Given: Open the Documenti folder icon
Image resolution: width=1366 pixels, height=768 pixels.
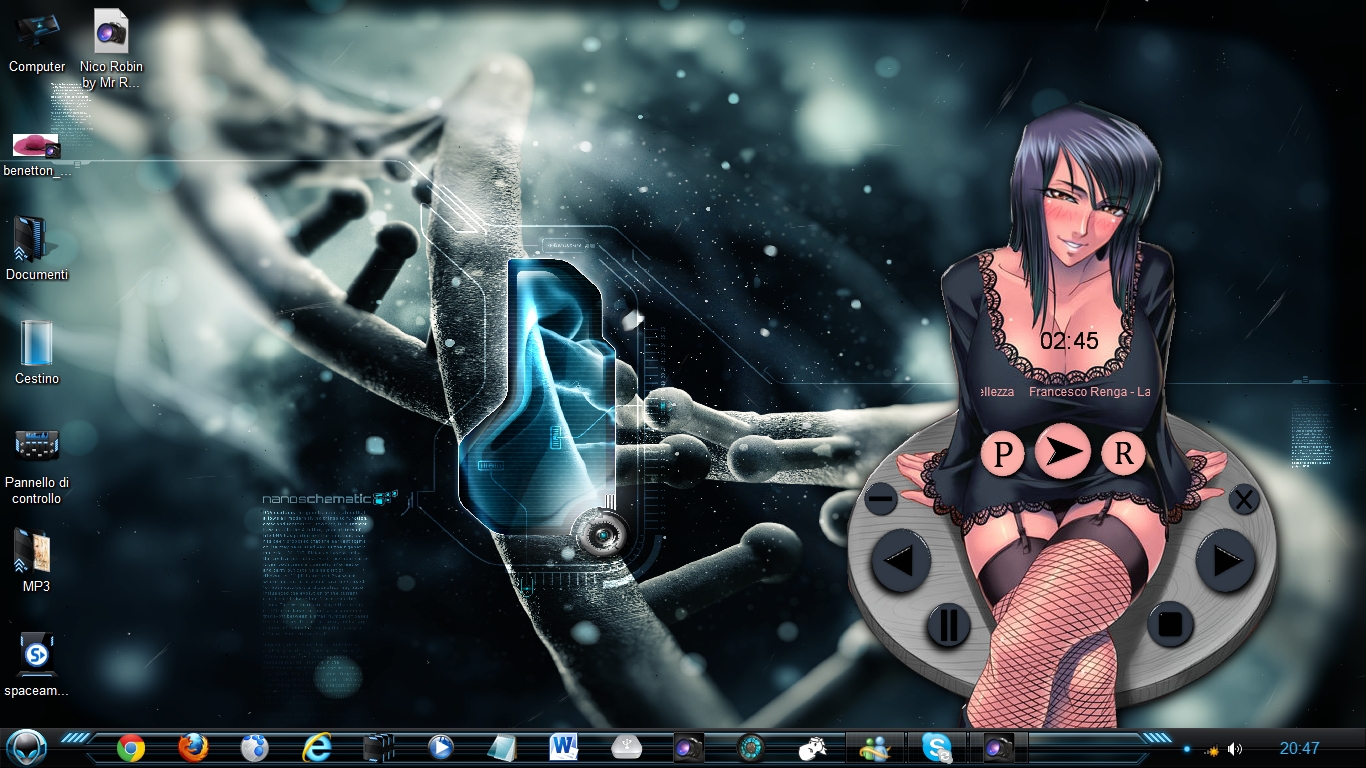Looking at the screenshot, I should 37,248.
